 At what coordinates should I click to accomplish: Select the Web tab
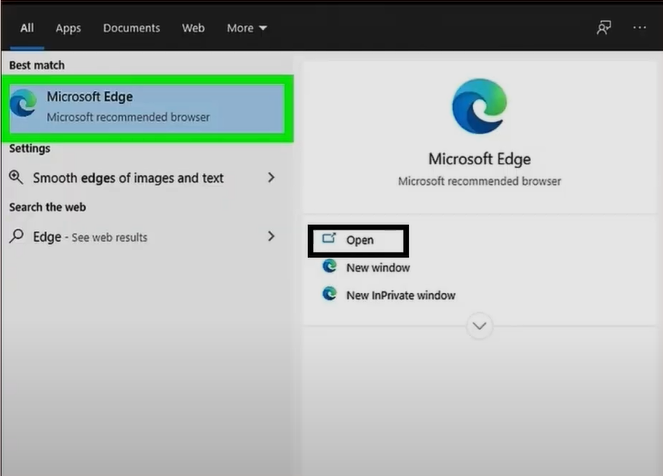pyautogui.click(x=193, y=28)
